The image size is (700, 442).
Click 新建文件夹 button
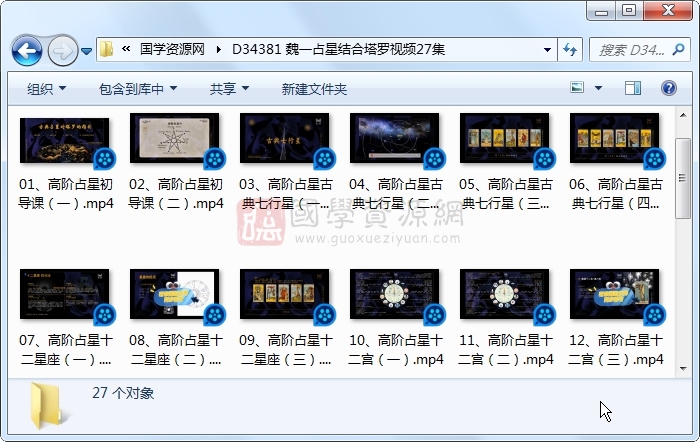(x=314, y=89)
